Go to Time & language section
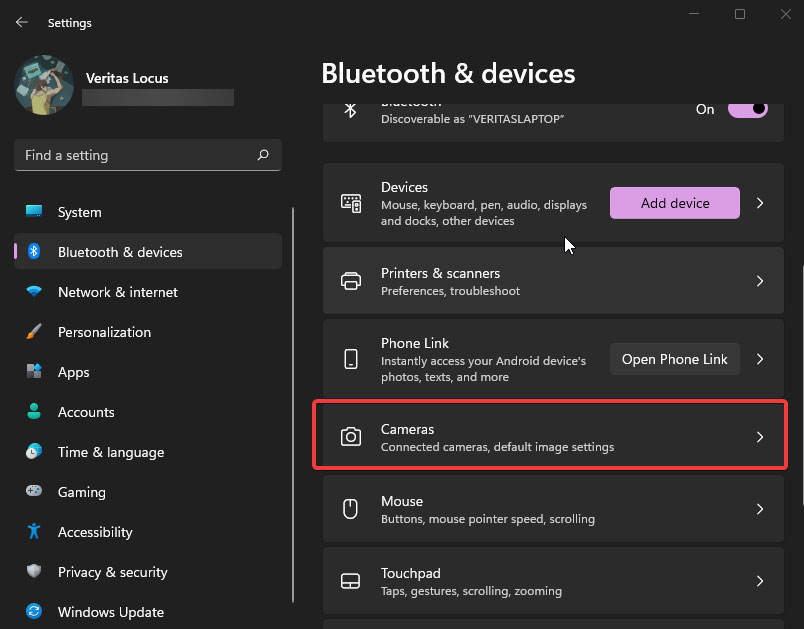The width and height of the screenshot is (804, 629). coord(110,452)
